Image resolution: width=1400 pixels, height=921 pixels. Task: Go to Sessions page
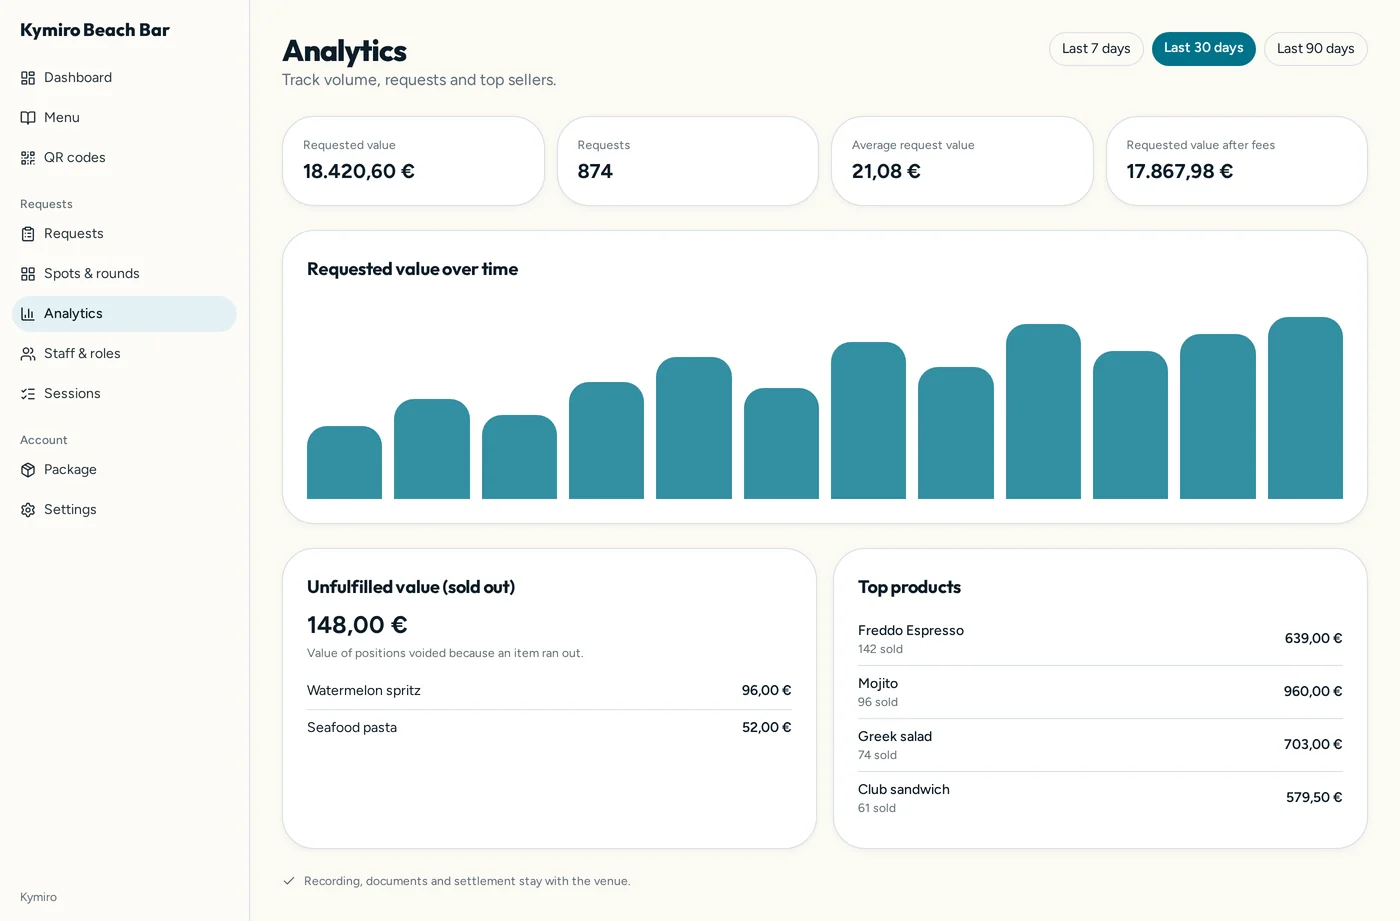pos(124,394)
